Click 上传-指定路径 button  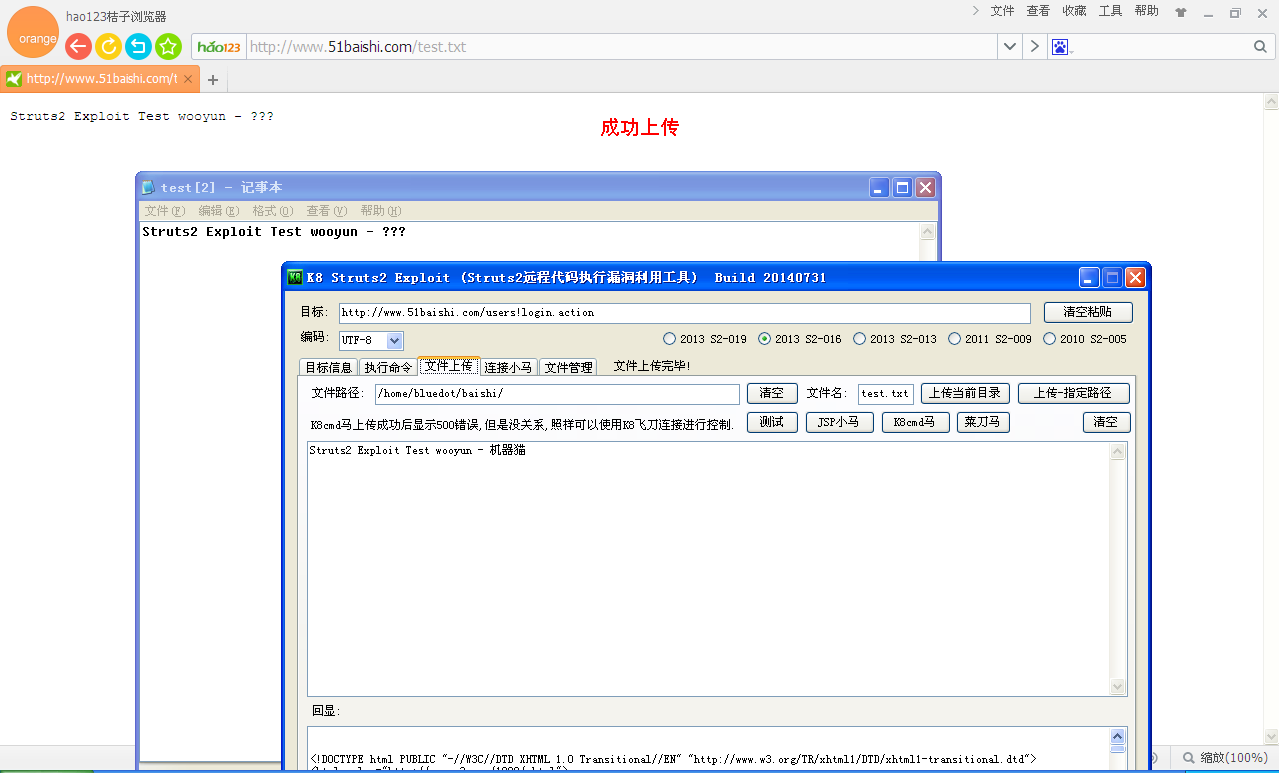[1074, 393]
